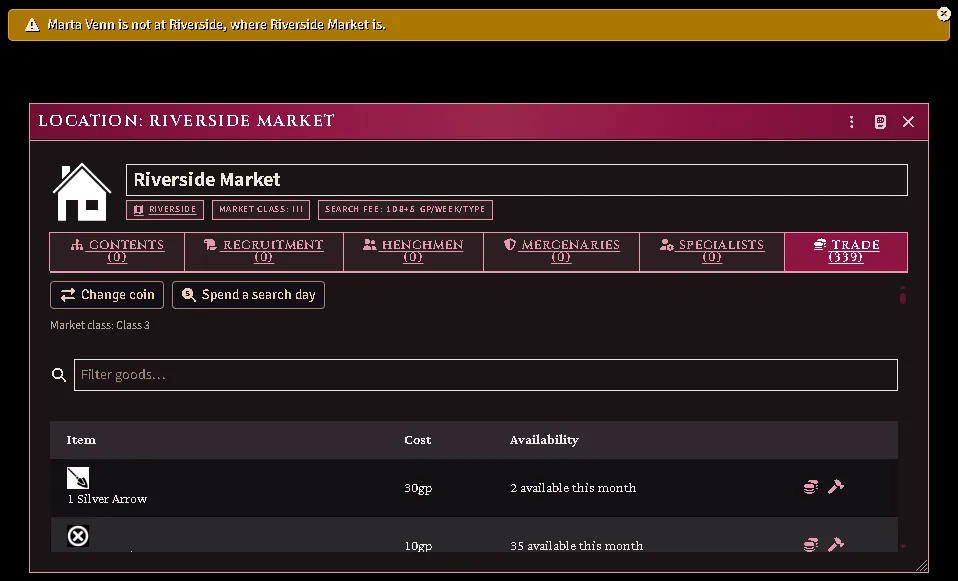The width and height of the screenshot is (958, 581).
Task: Click the coins icon for Silver Arrow
Action: click(x=811, y=487)
